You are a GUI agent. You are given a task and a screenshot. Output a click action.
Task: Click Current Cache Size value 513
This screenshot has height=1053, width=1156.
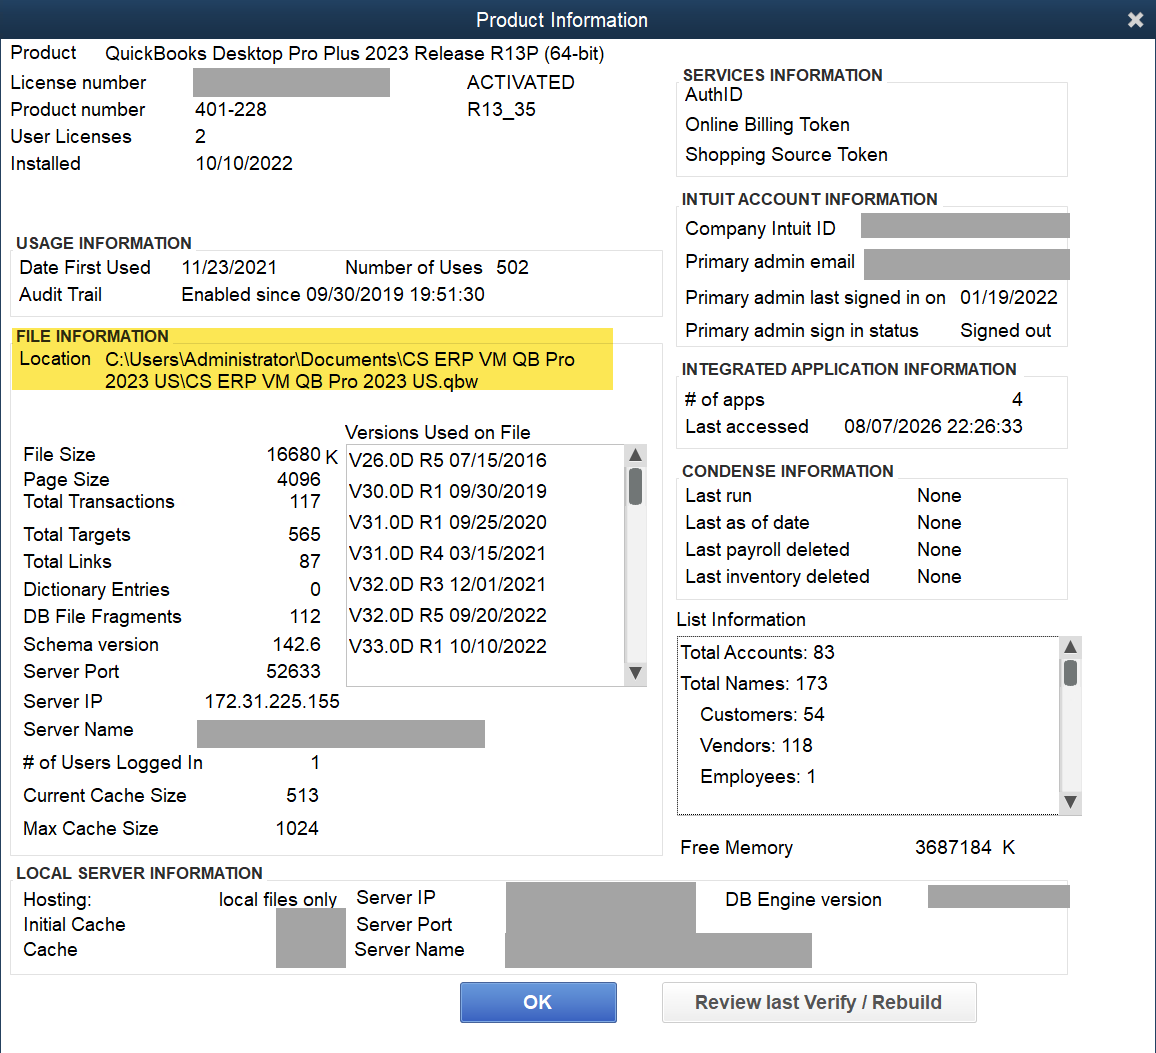point(302,795)
